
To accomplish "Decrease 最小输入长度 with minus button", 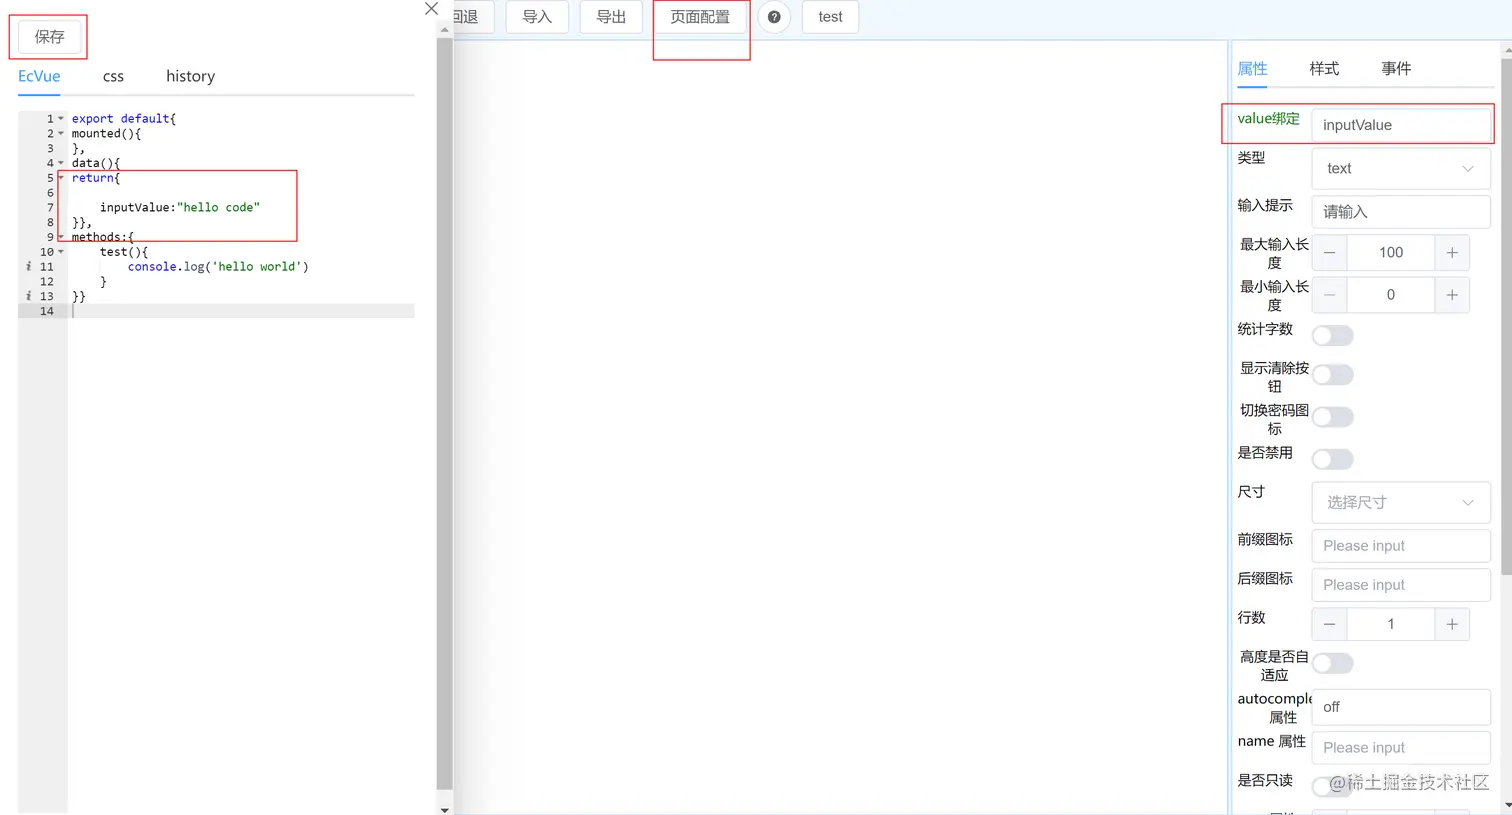I will pyautogui.click(x=1329, y=295).
